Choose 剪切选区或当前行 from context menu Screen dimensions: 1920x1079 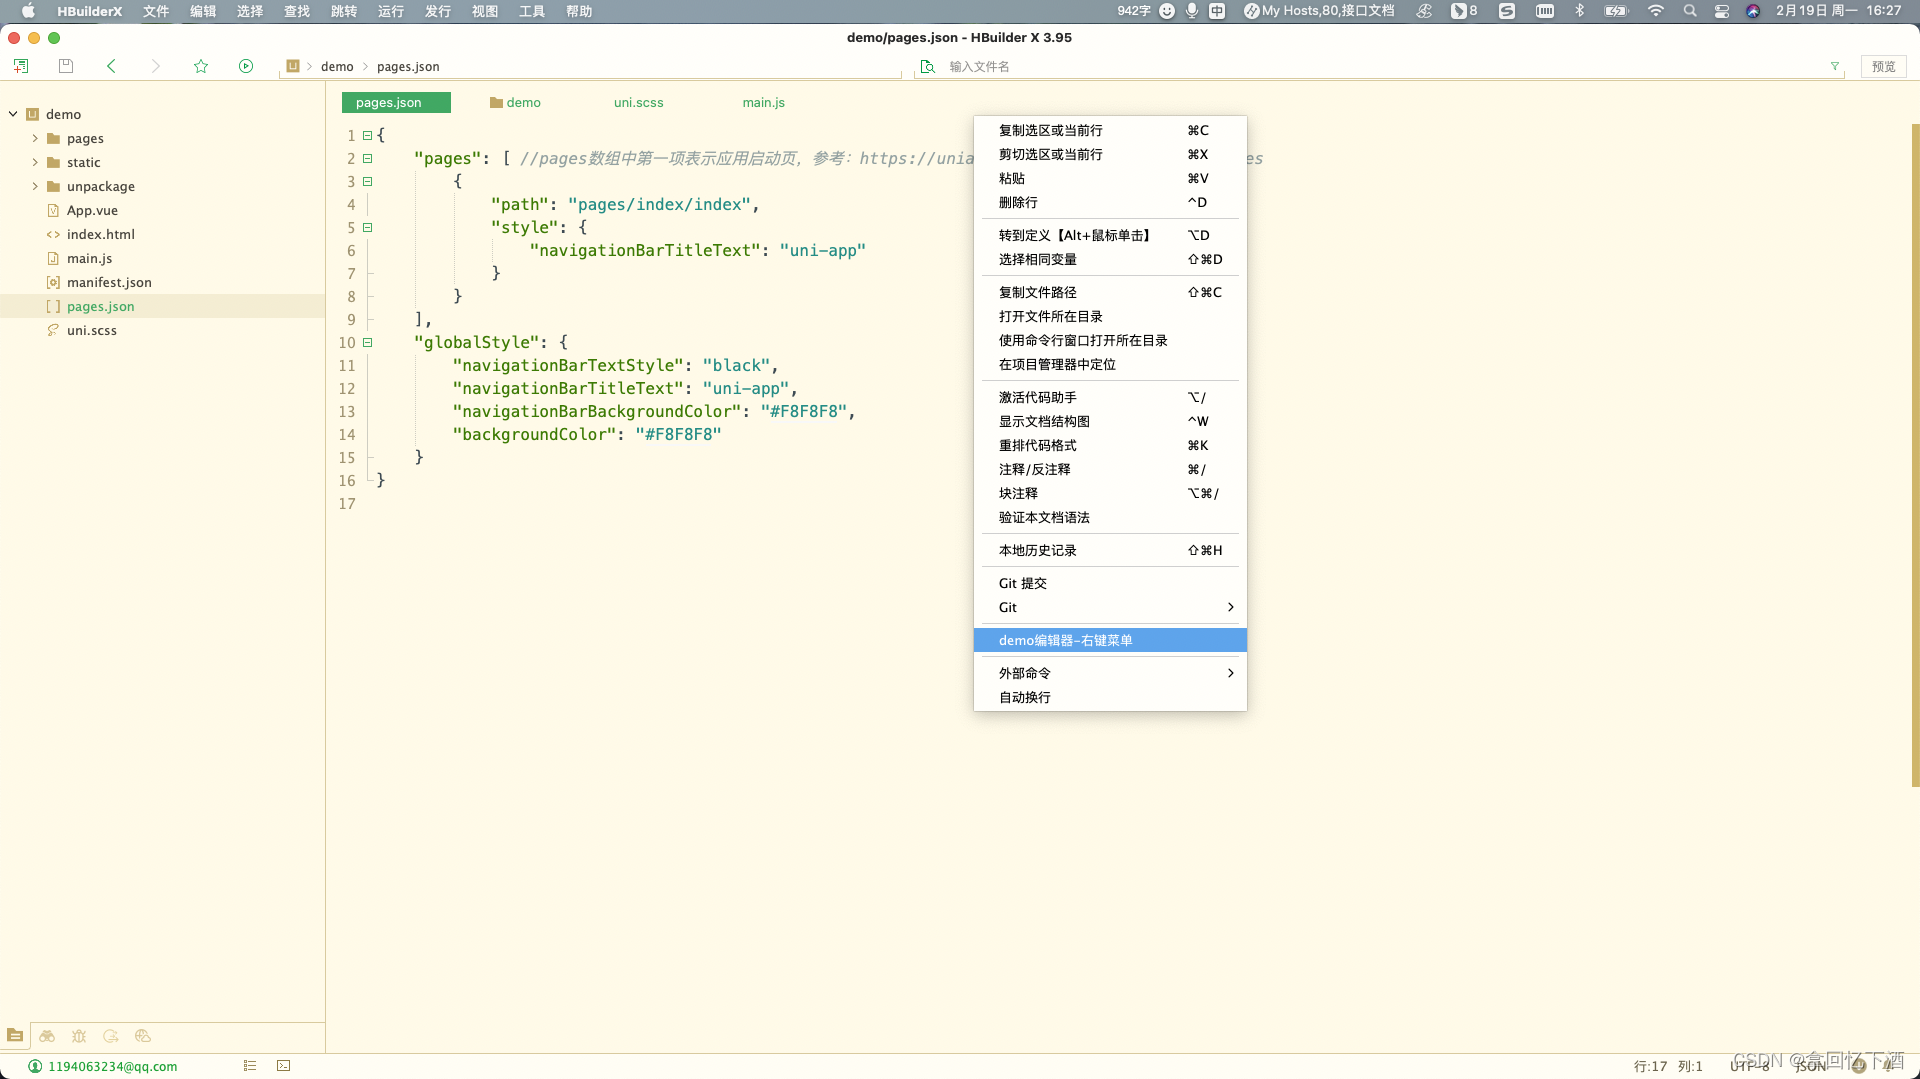pyautogui.click(x=1110, y=154)
